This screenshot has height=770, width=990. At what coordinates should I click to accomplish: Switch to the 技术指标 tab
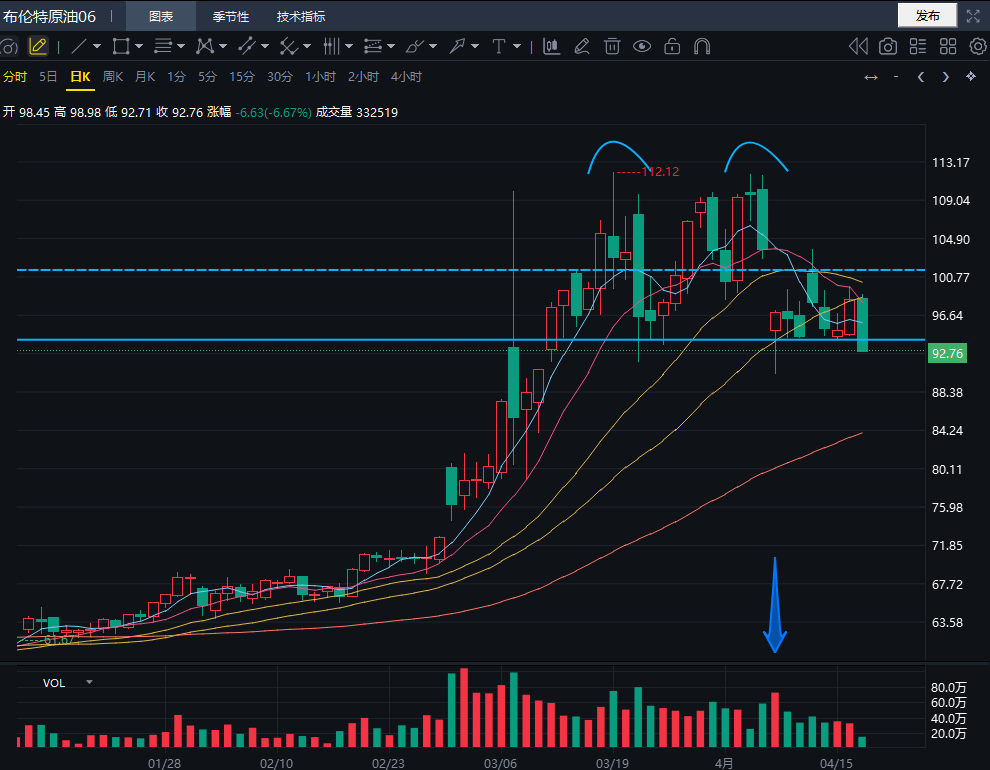(301, 16)
